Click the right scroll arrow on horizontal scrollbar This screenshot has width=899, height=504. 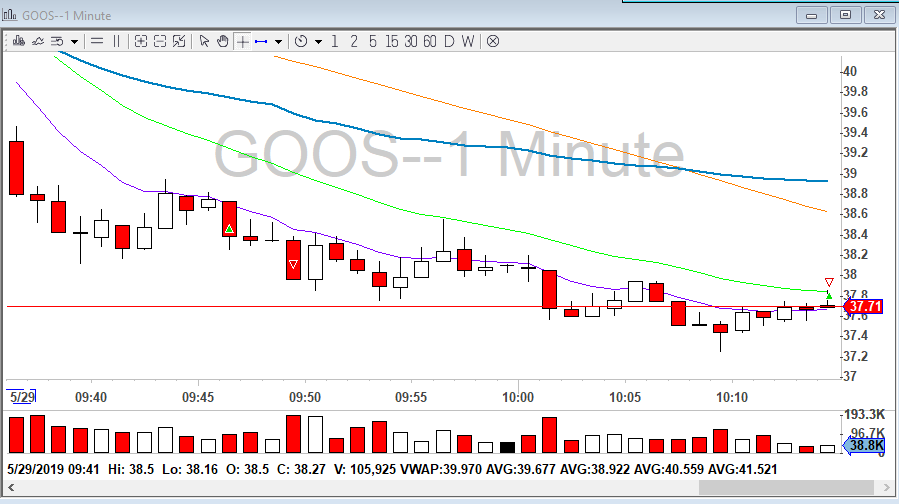[x=886, y=487]
